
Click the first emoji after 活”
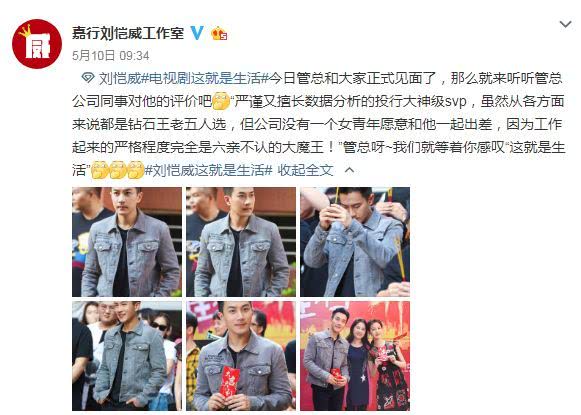click(100, 170)
